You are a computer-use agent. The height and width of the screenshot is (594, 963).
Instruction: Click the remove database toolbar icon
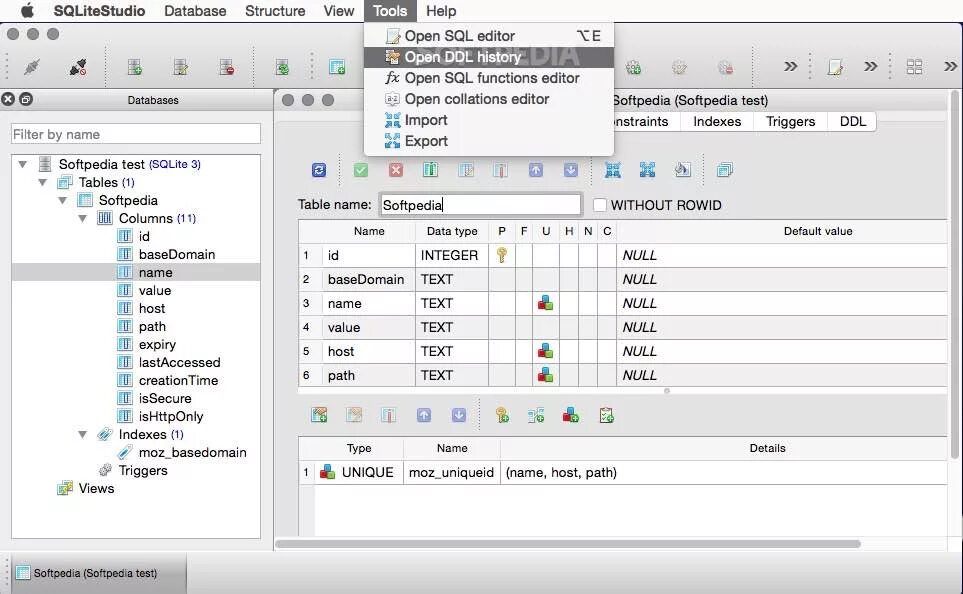(x=227, y=66)
